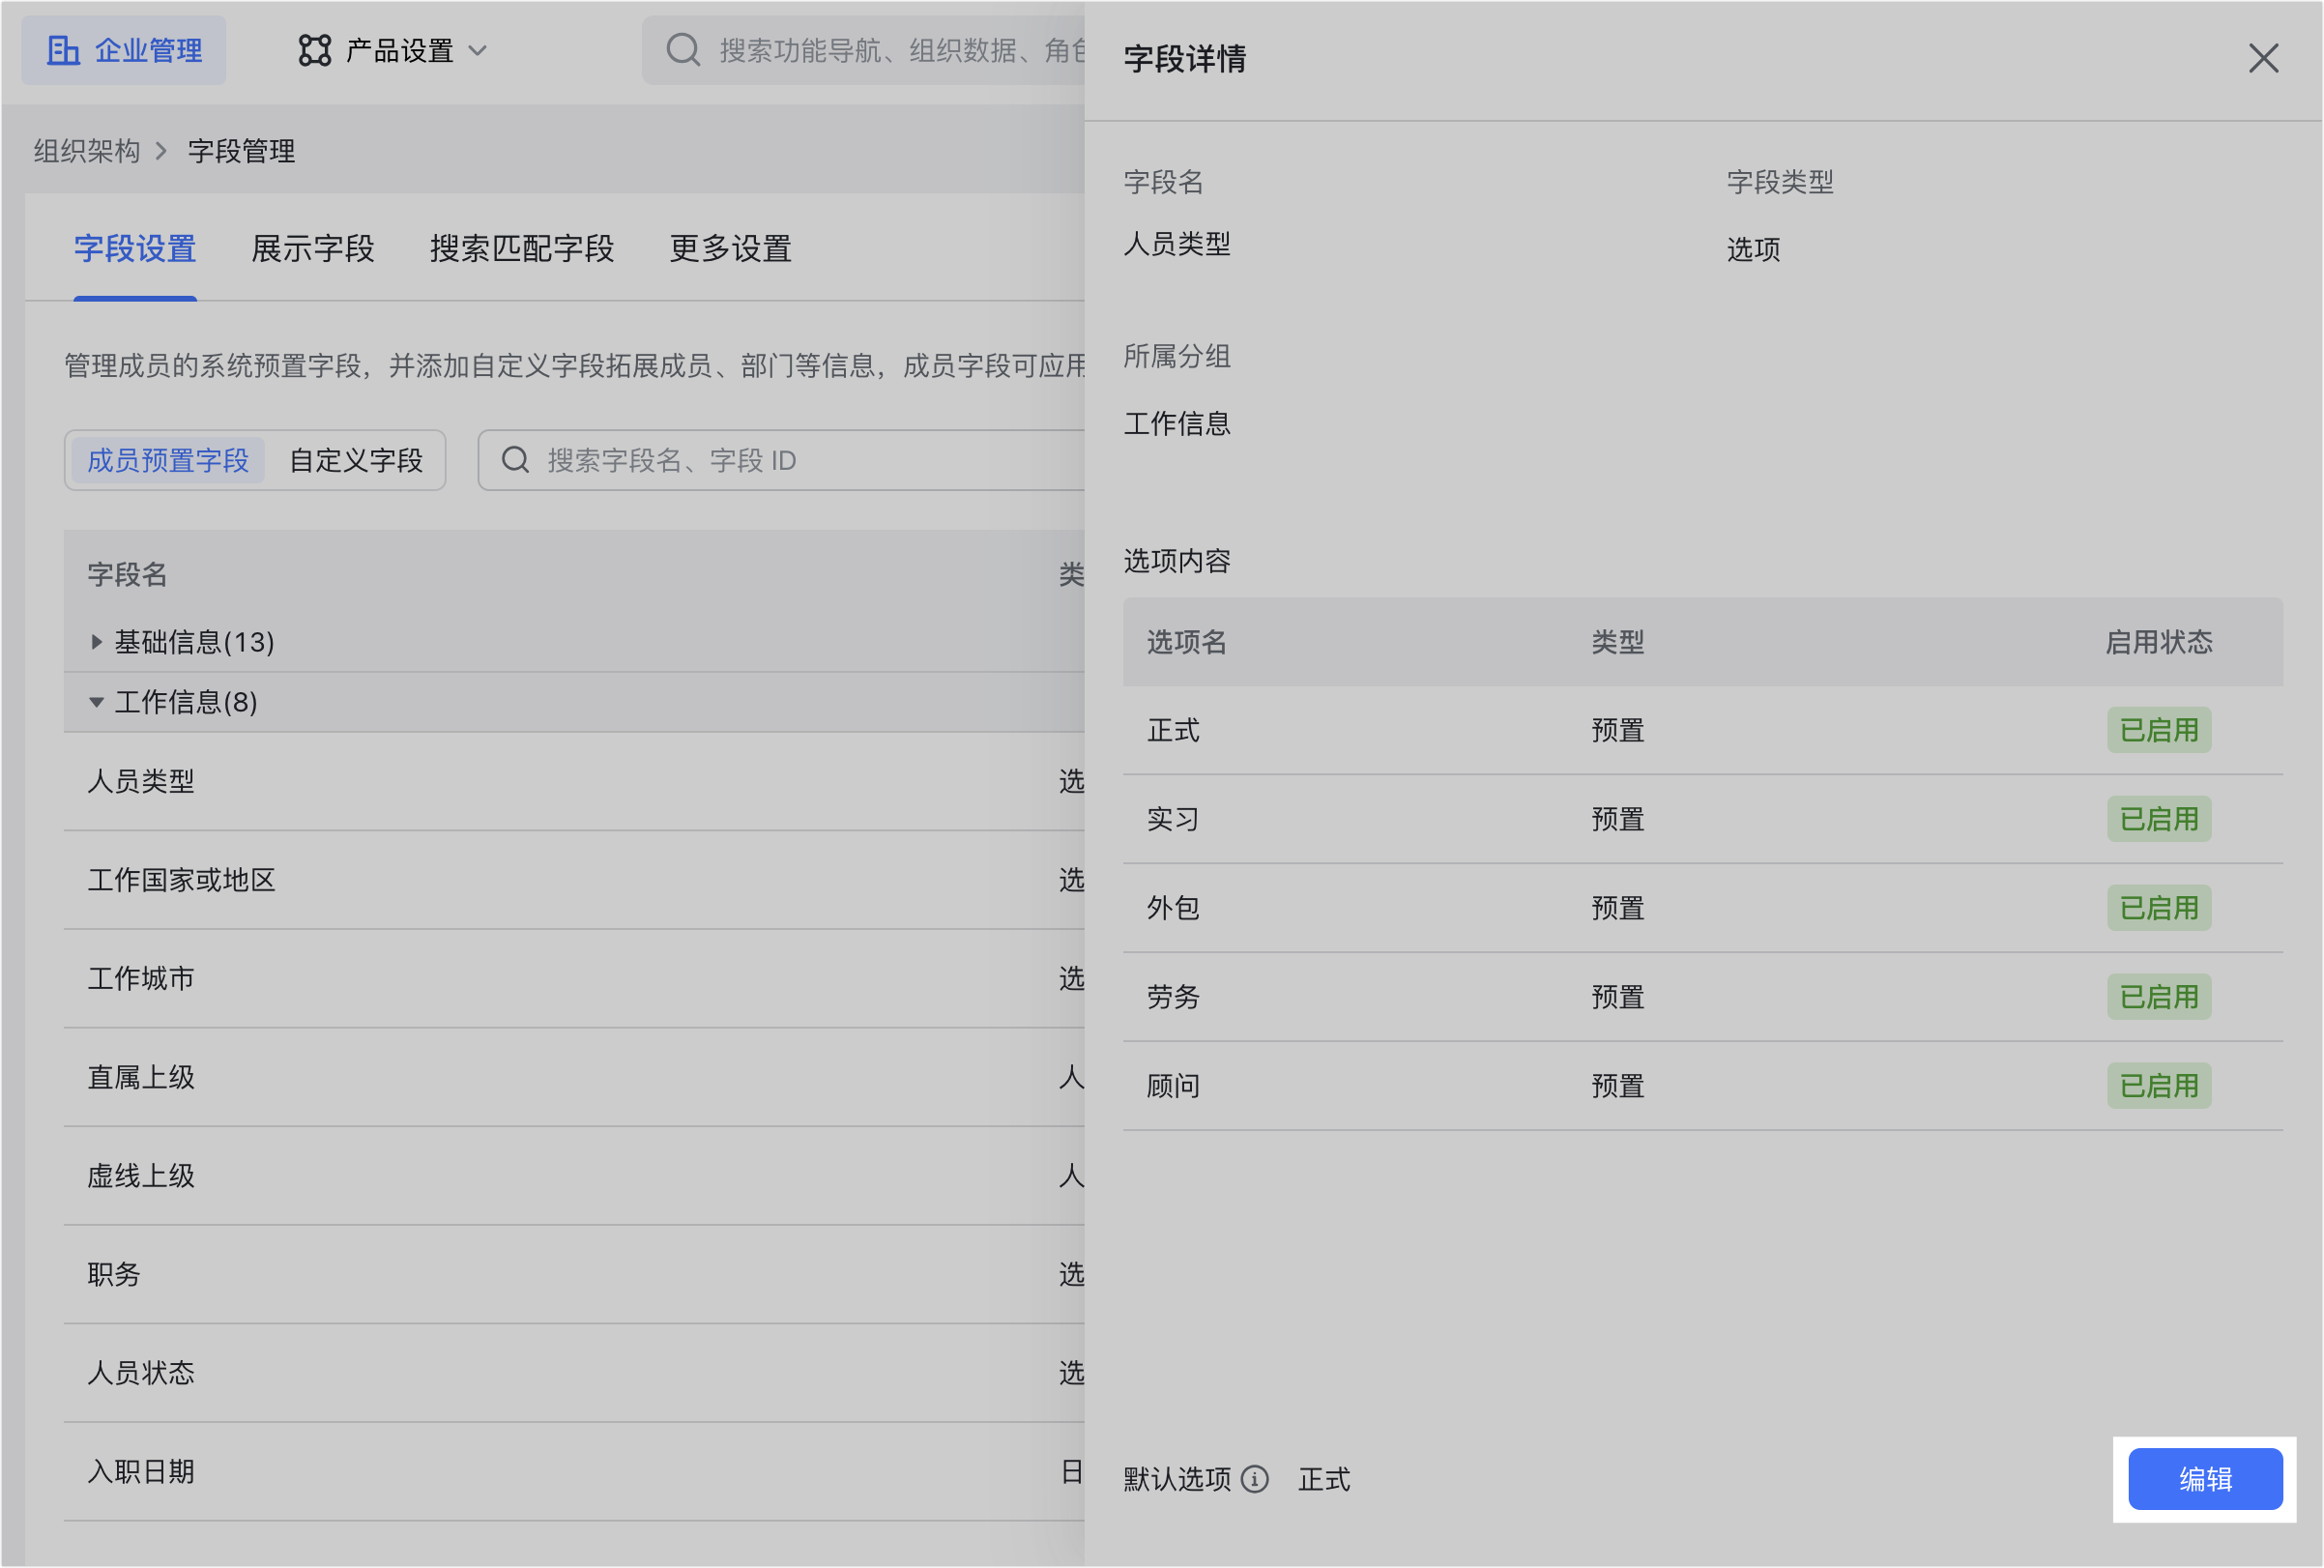Switch to 搜索匹配字段 tab
The width and height of the screenshot is (2324, 1568).
pyautogui.click(x=521, y=249)
